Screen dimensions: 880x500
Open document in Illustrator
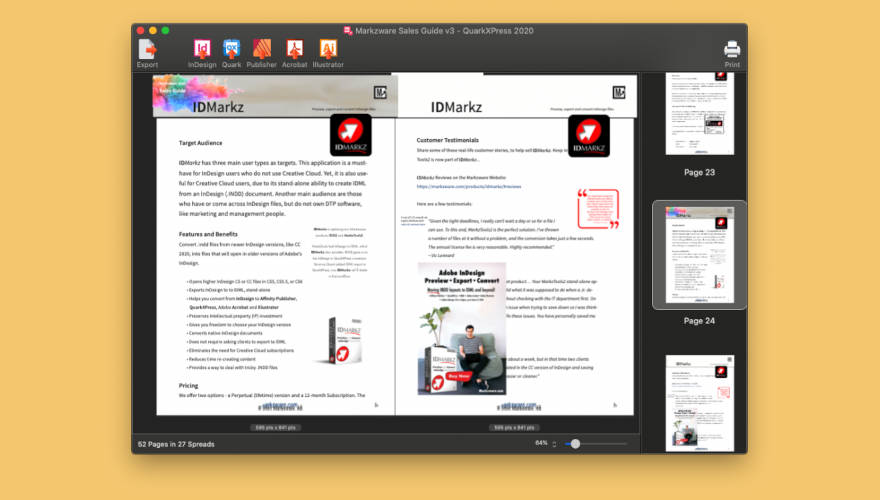pyautogui.click(x=328, y=54)
